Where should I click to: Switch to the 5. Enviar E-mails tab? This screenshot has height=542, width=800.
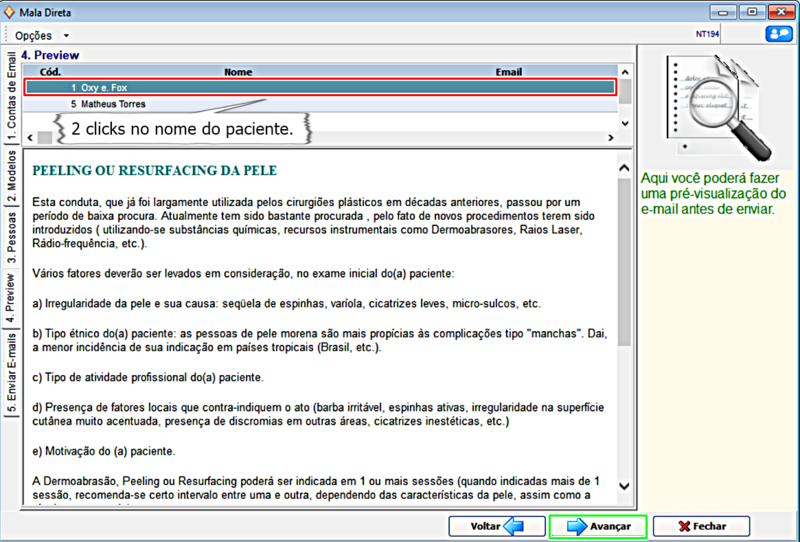(11, 373)
